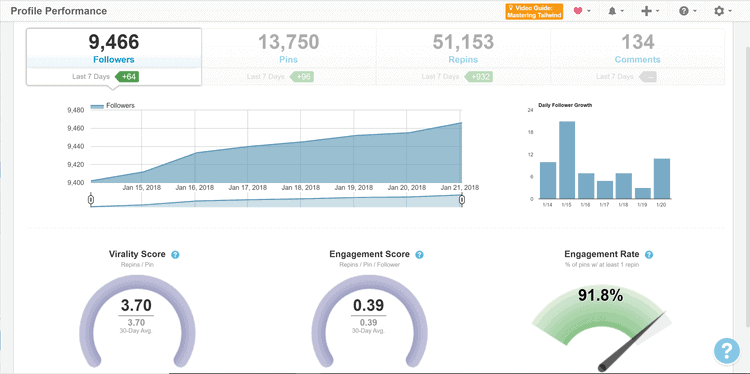Open the question mark help icon in header
Viewport: 750px width, 374px height.
point(684,11)
